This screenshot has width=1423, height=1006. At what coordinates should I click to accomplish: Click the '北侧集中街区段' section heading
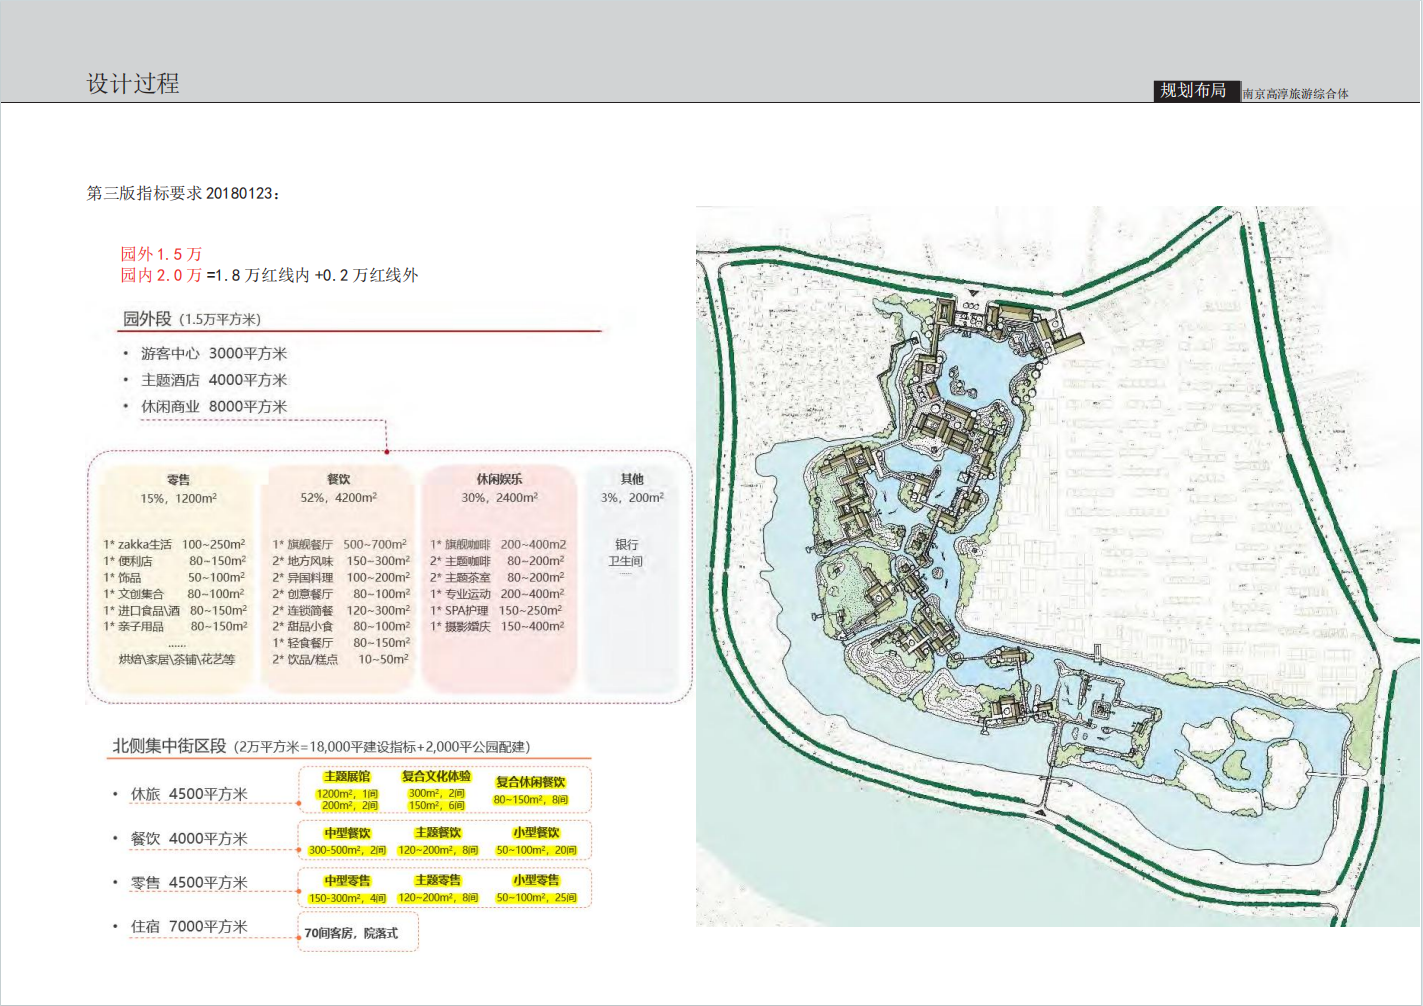click(170, 746)
